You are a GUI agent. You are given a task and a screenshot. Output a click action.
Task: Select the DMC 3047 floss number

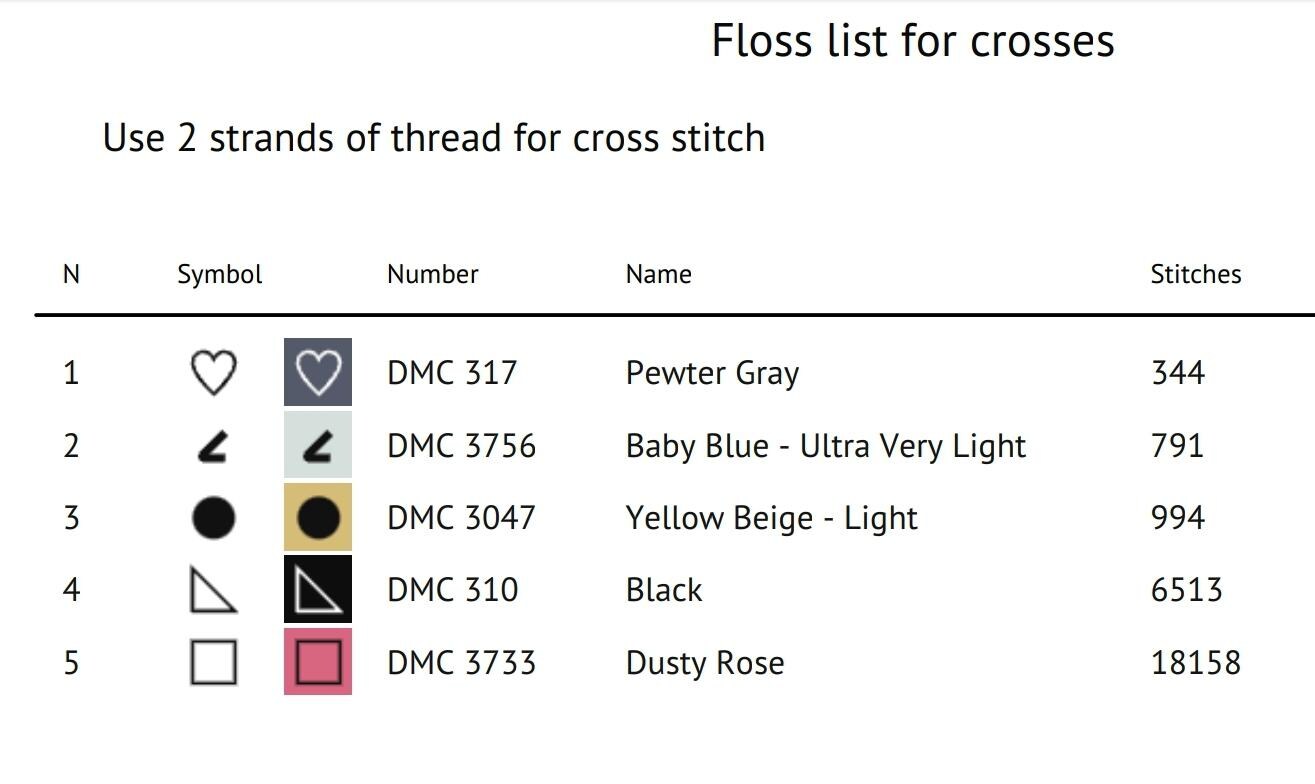461,518
